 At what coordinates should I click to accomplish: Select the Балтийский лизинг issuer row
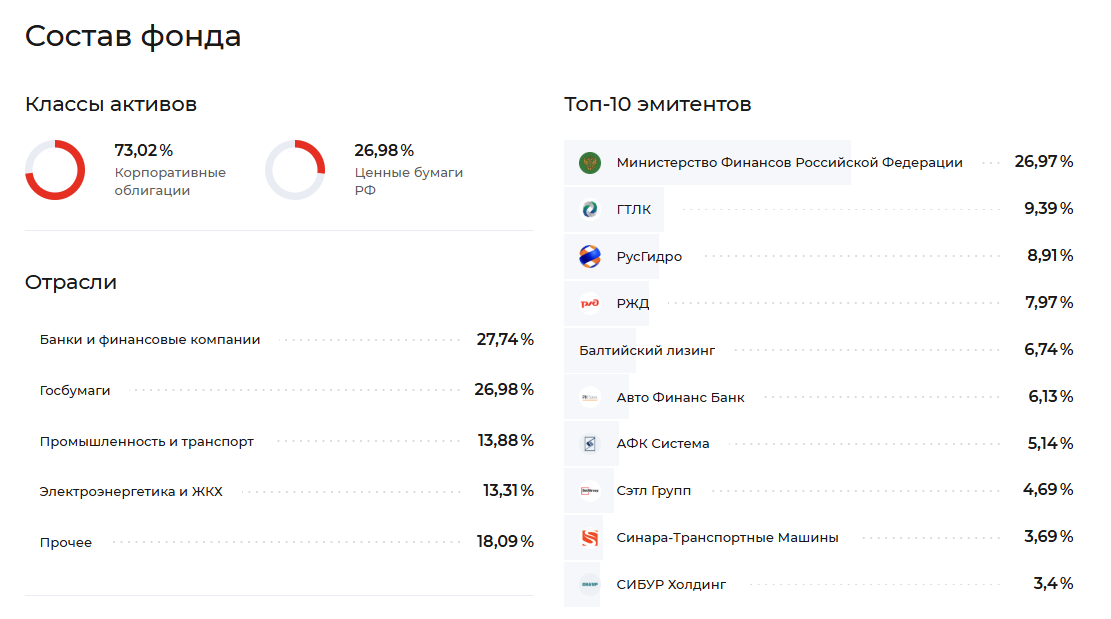(x=647, y=350)
